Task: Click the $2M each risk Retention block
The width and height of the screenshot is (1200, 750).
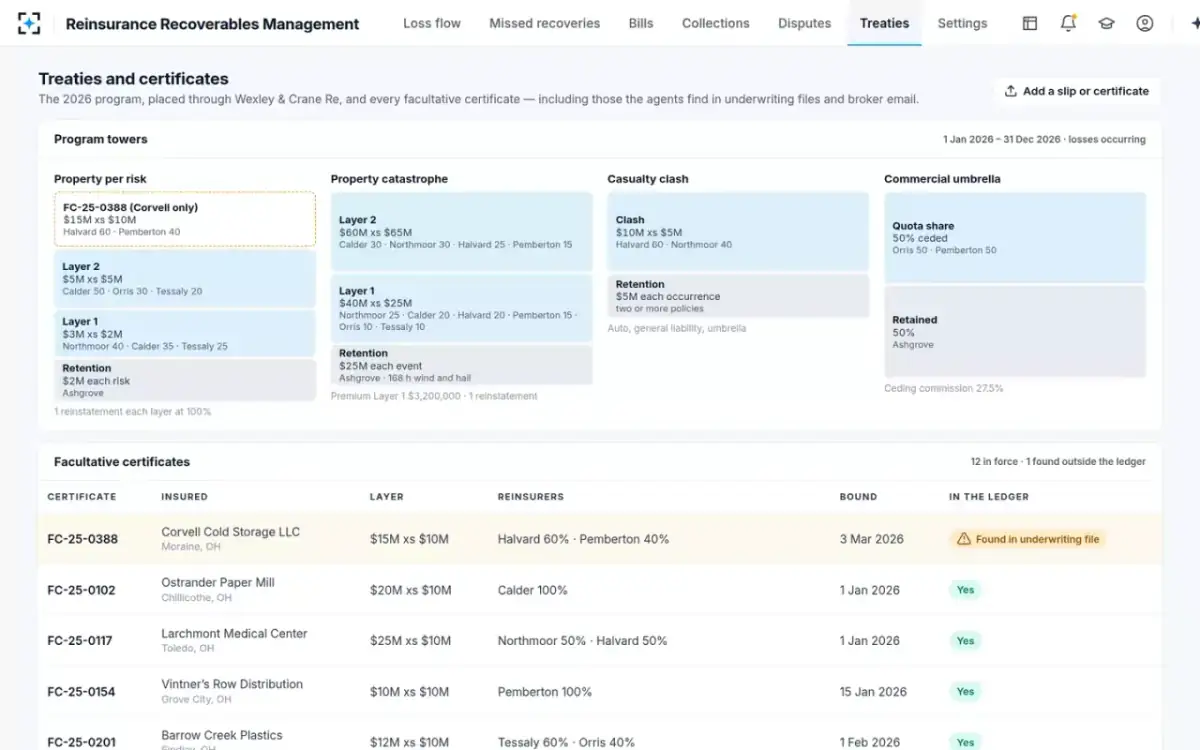Action: pos(185,380)
